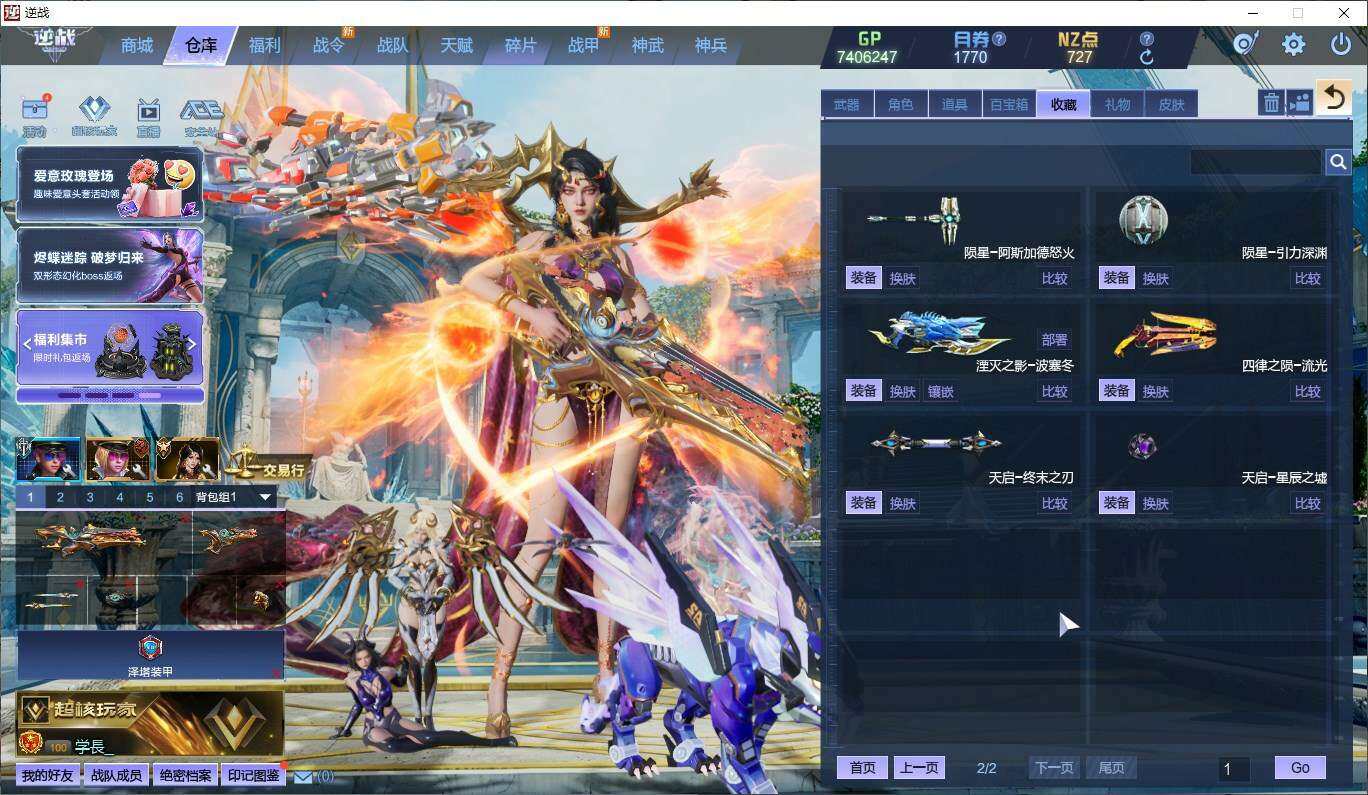This screenshot has width=1368, height=795.
Task: Open the 战令 battle pass menu
Action: point(329,46)
